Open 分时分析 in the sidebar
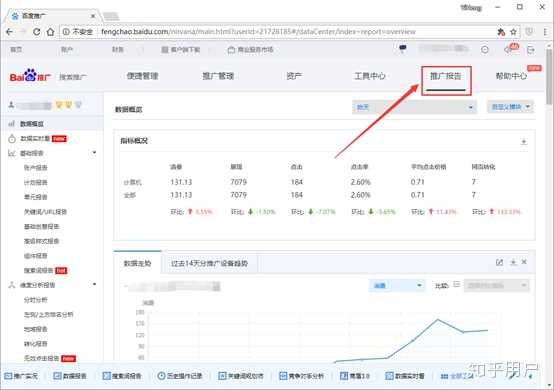554x390 pixels. [x=36, y=300]
